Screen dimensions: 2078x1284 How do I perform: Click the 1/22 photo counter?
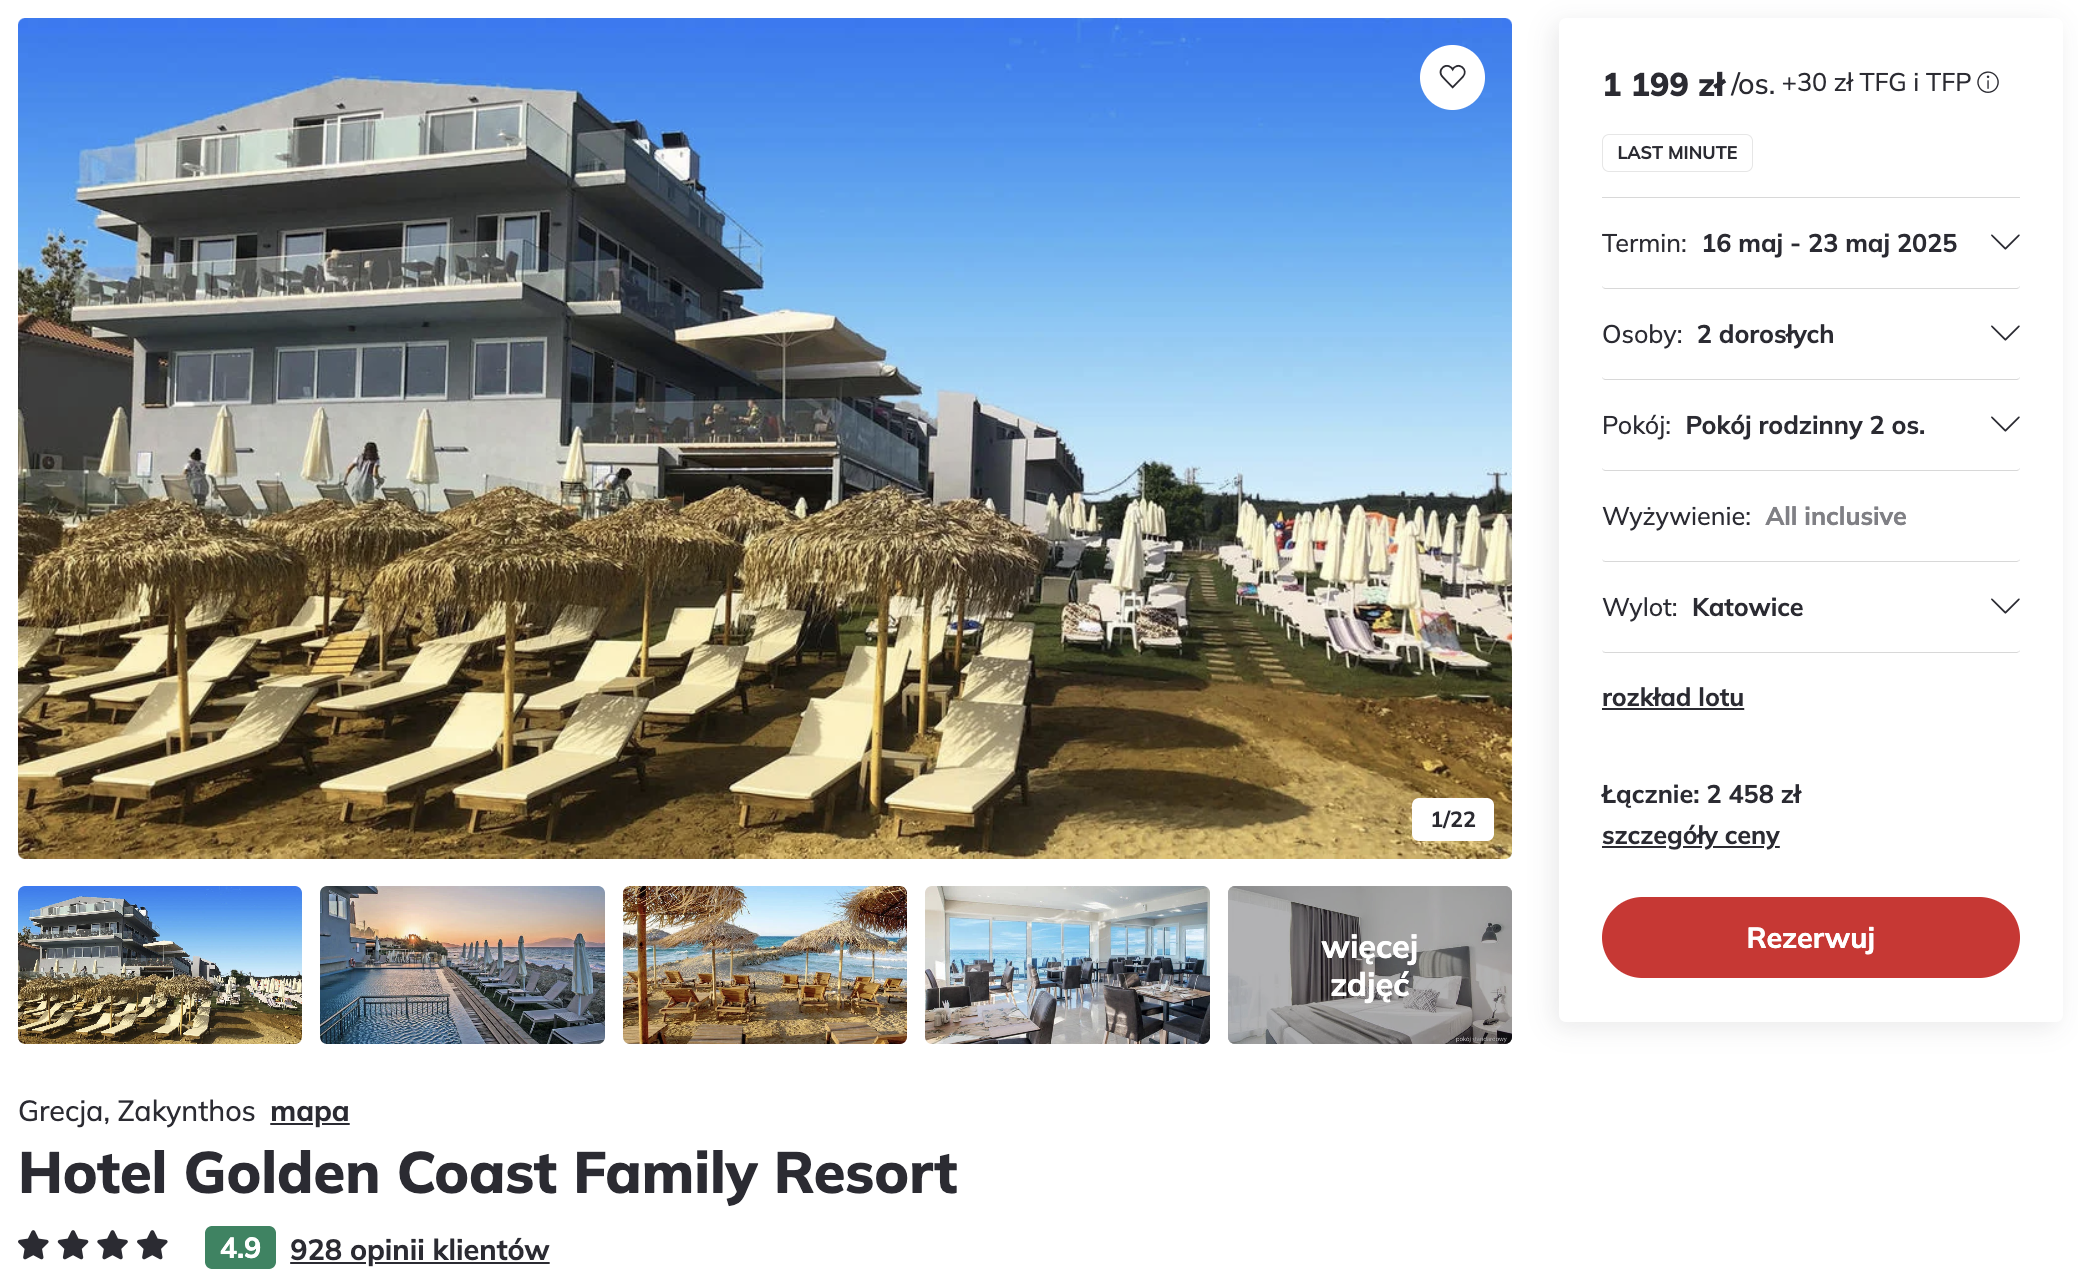click(x=1452, y=820)
